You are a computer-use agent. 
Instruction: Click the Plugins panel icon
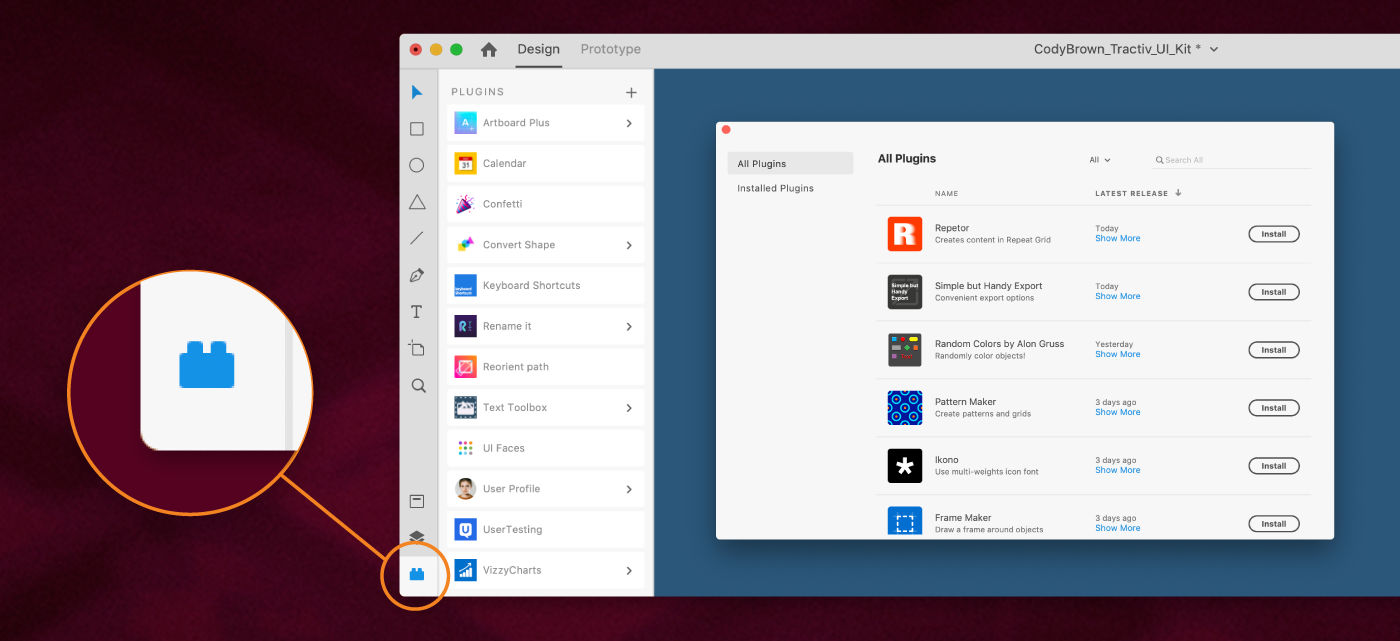[x=416, y=574]
